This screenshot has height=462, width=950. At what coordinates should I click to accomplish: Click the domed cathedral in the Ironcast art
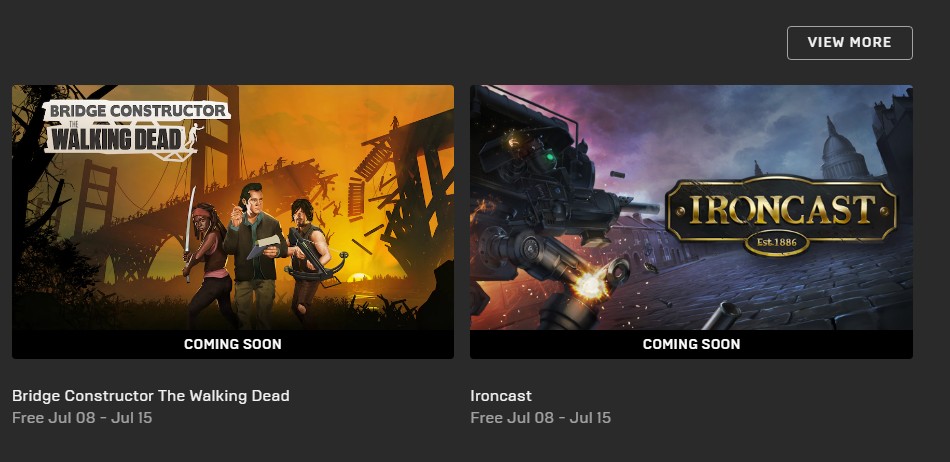844,150
